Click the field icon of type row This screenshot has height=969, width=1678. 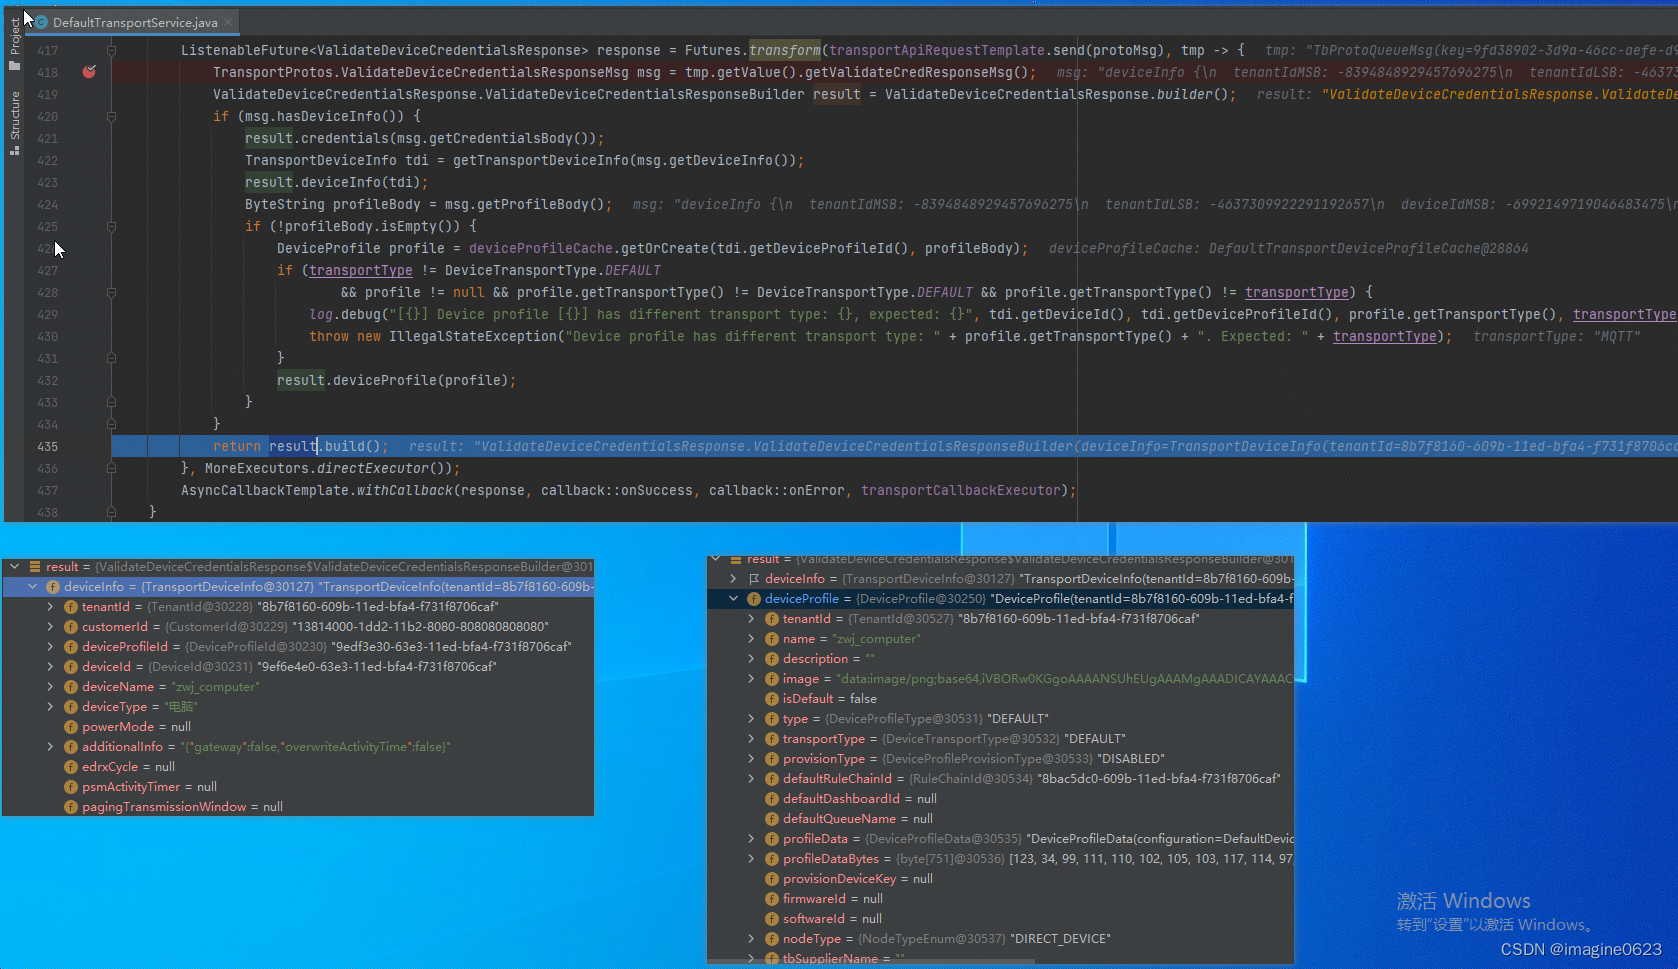[x=772, y=719]
